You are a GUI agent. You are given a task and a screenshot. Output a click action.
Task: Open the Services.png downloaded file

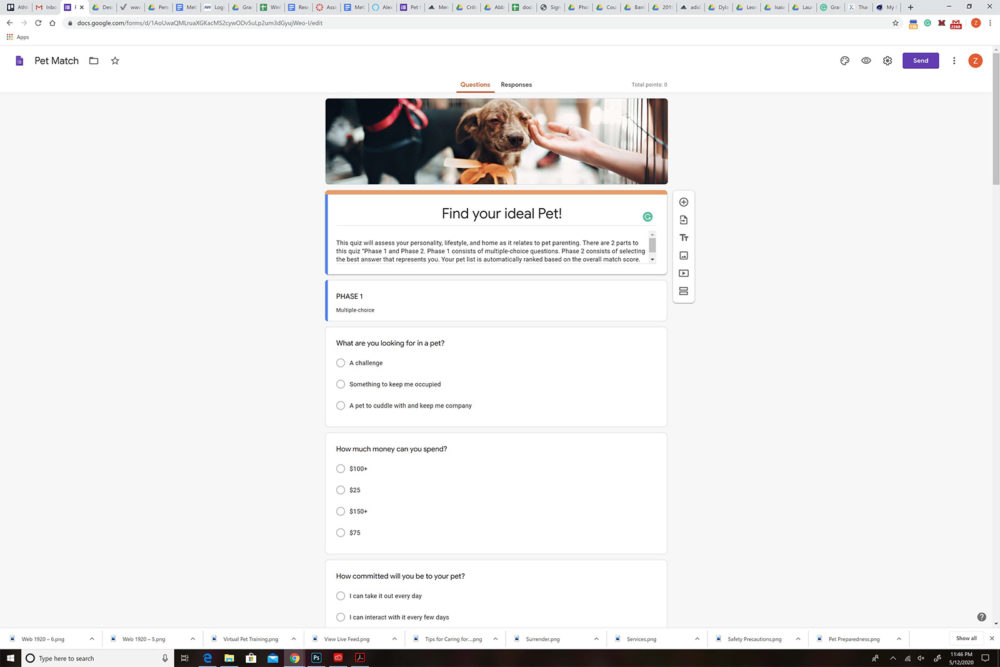(641, 639)
